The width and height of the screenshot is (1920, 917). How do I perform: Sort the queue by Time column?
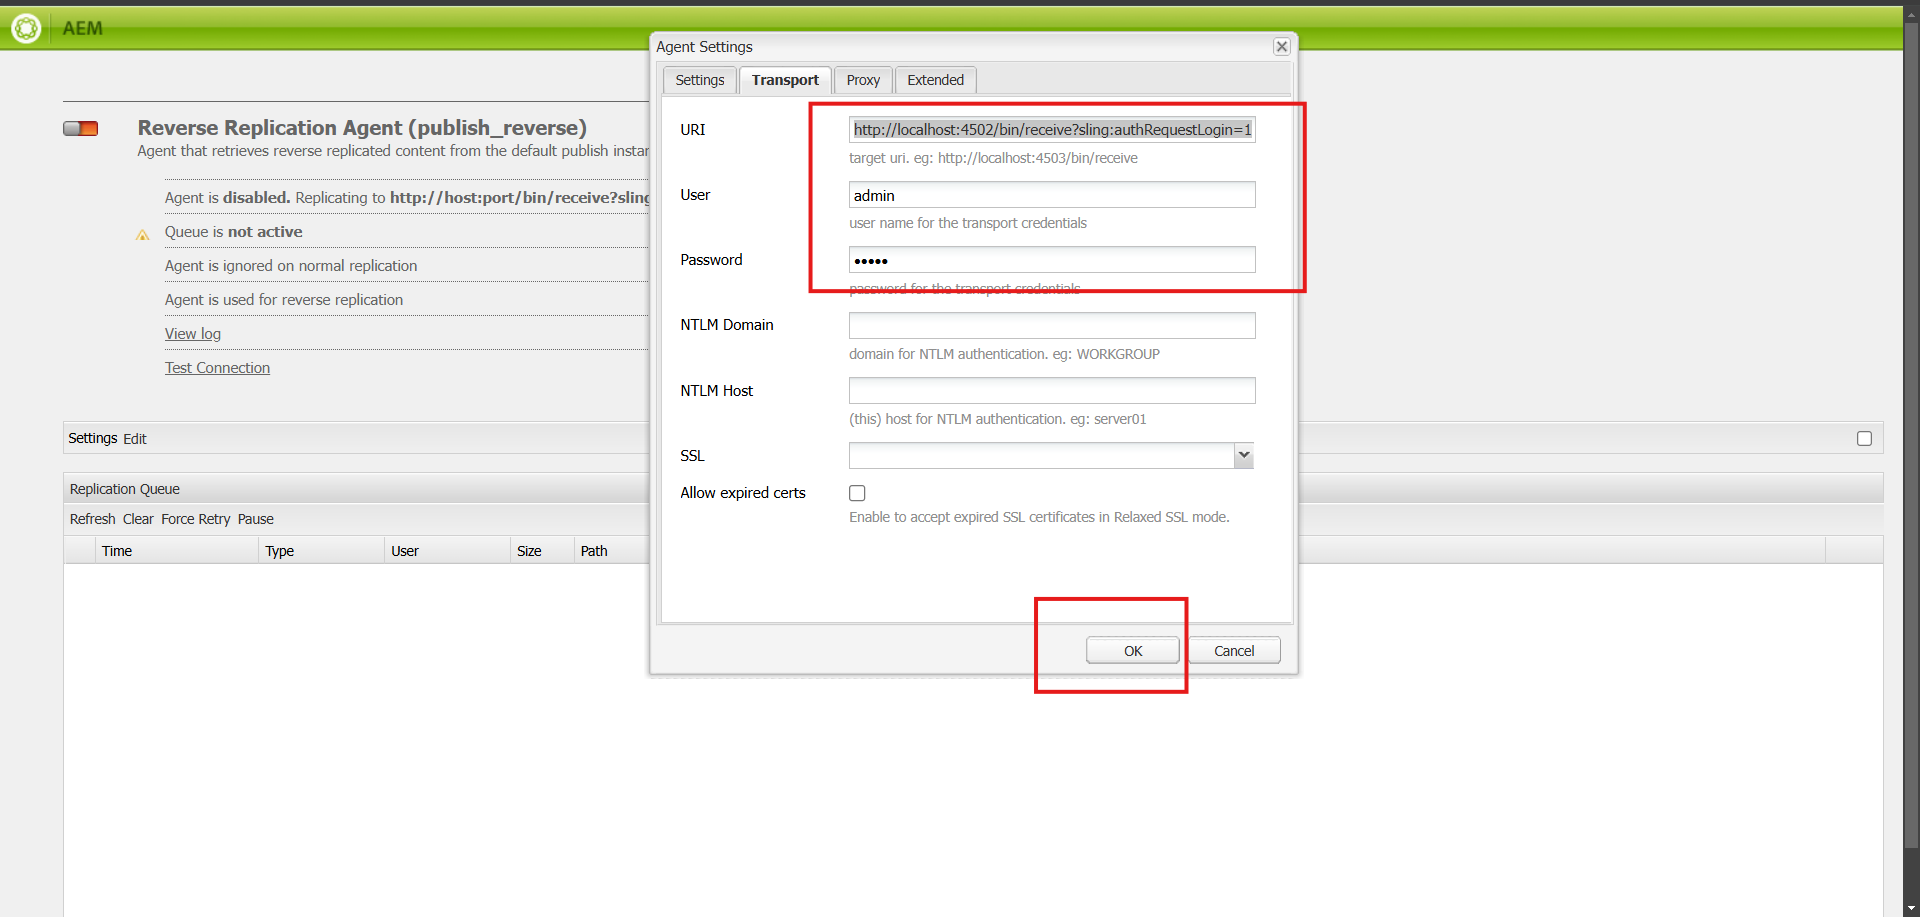(117, 551)
